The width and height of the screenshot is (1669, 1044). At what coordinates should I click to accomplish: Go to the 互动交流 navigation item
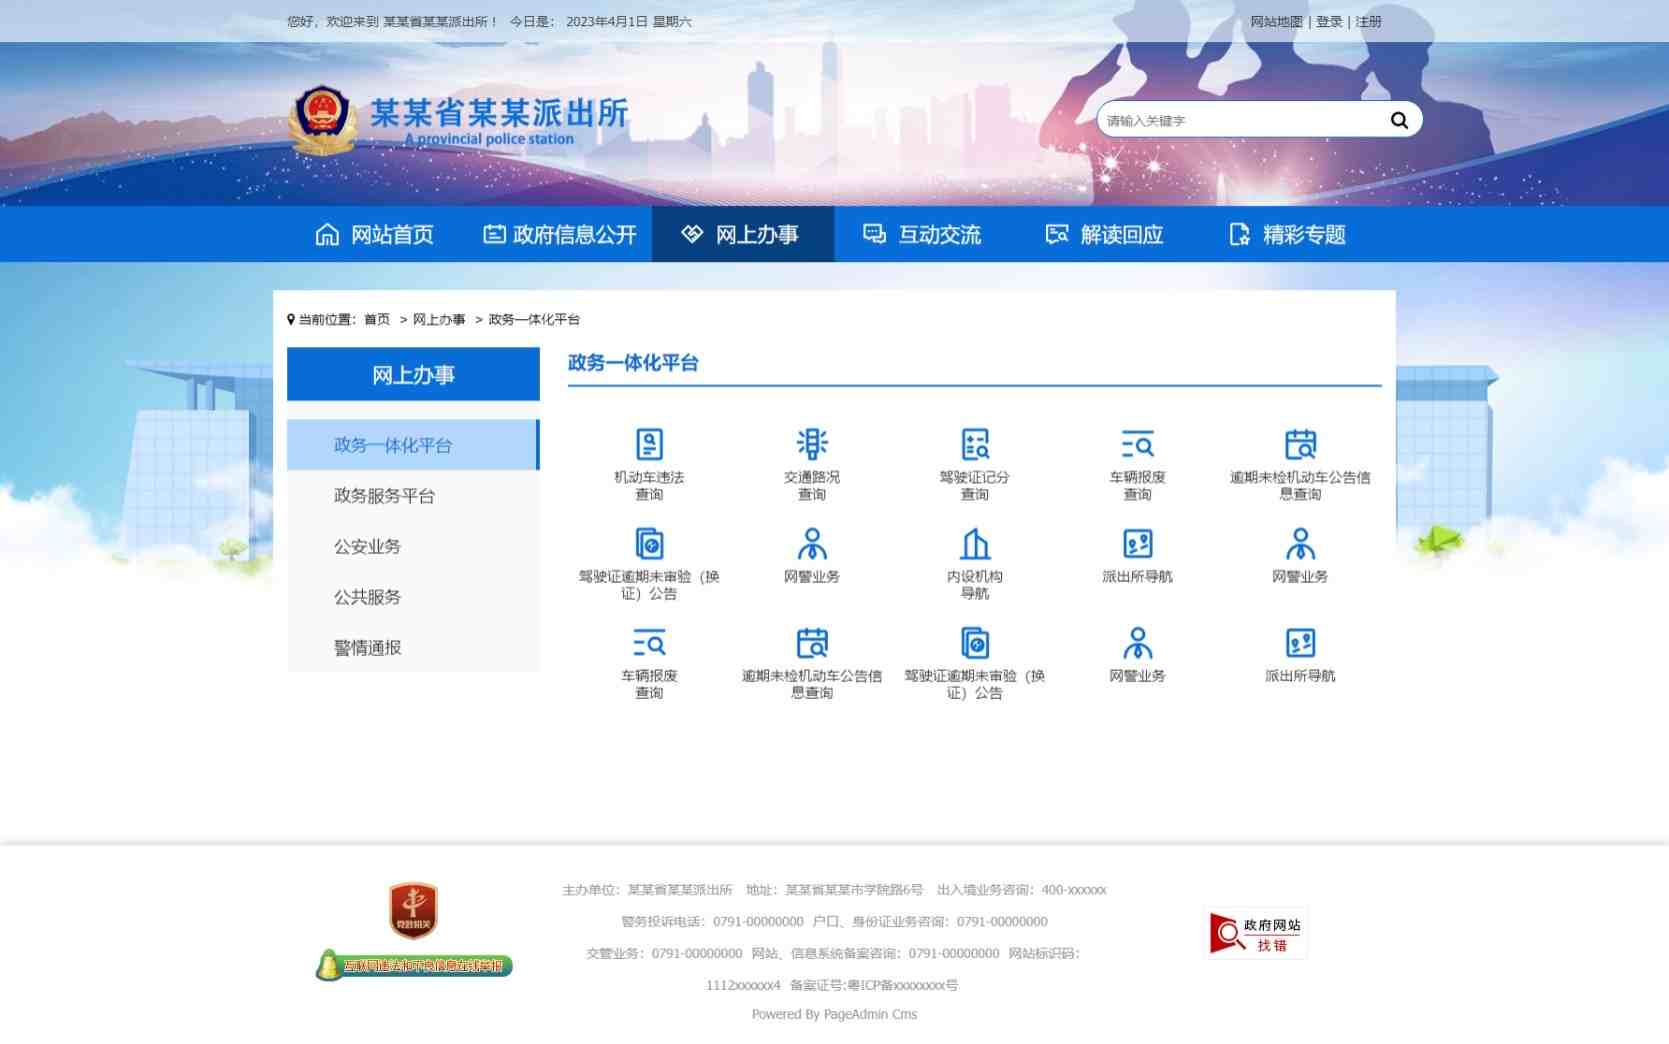(922, 235)
